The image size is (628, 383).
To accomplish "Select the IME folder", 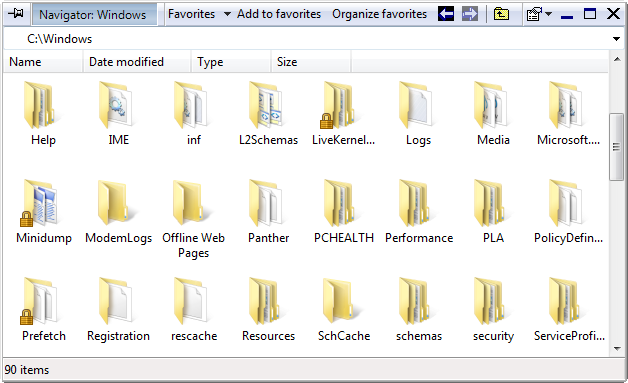I will (x=119, y=114).
